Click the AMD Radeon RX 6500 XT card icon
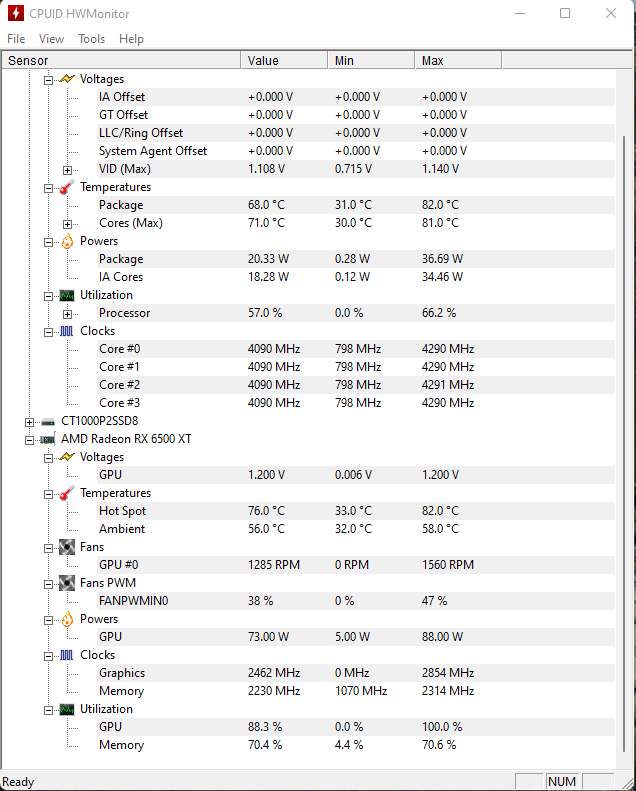Screen dimensions: 636x791 coord(47,439)
